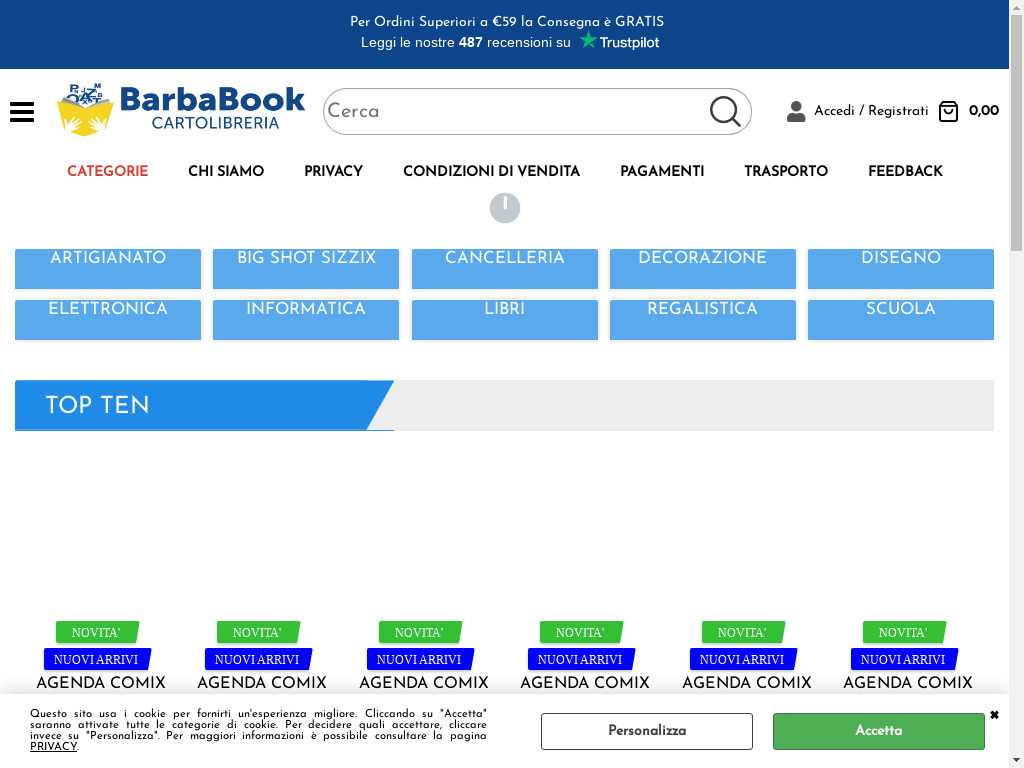The height and width of the screenshot is (768, 1024).
Task: Click the Personalizza cookie button
Action: click(x=647, y=731)
